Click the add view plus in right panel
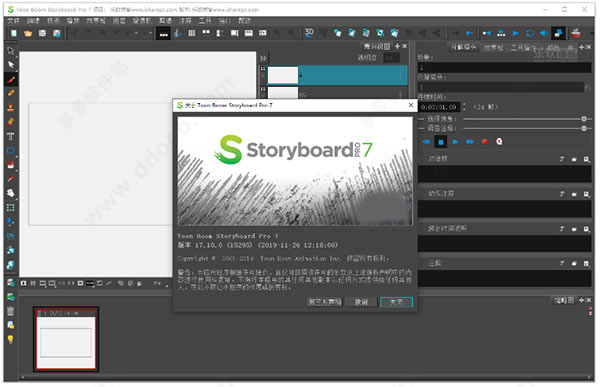The height and width of the screenshot is (387, 600). click(582, 47)
